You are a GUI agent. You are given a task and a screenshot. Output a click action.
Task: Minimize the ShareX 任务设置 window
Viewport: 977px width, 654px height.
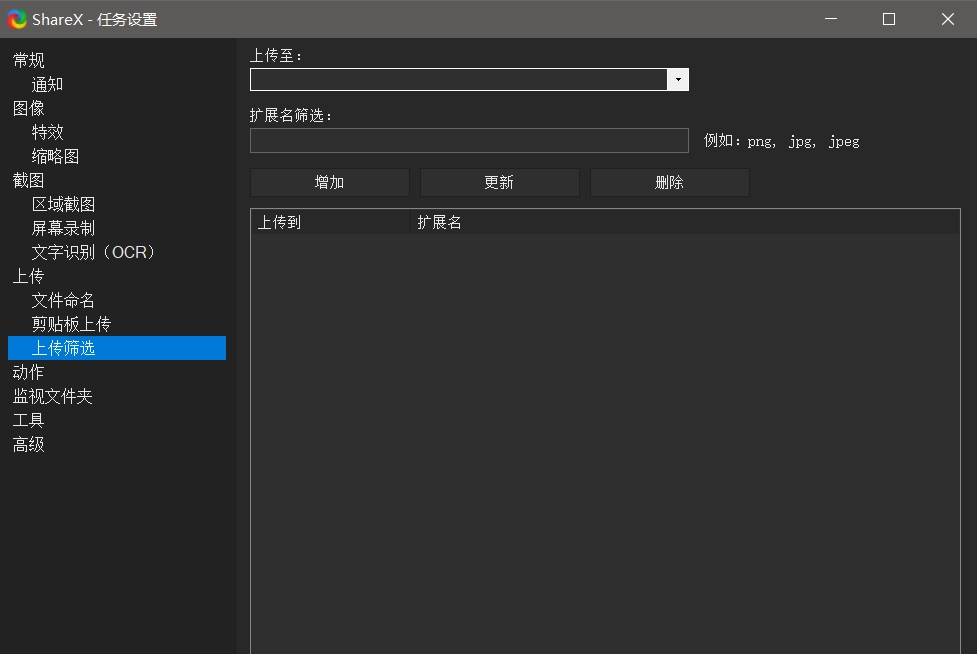click(x=831, y=19)
